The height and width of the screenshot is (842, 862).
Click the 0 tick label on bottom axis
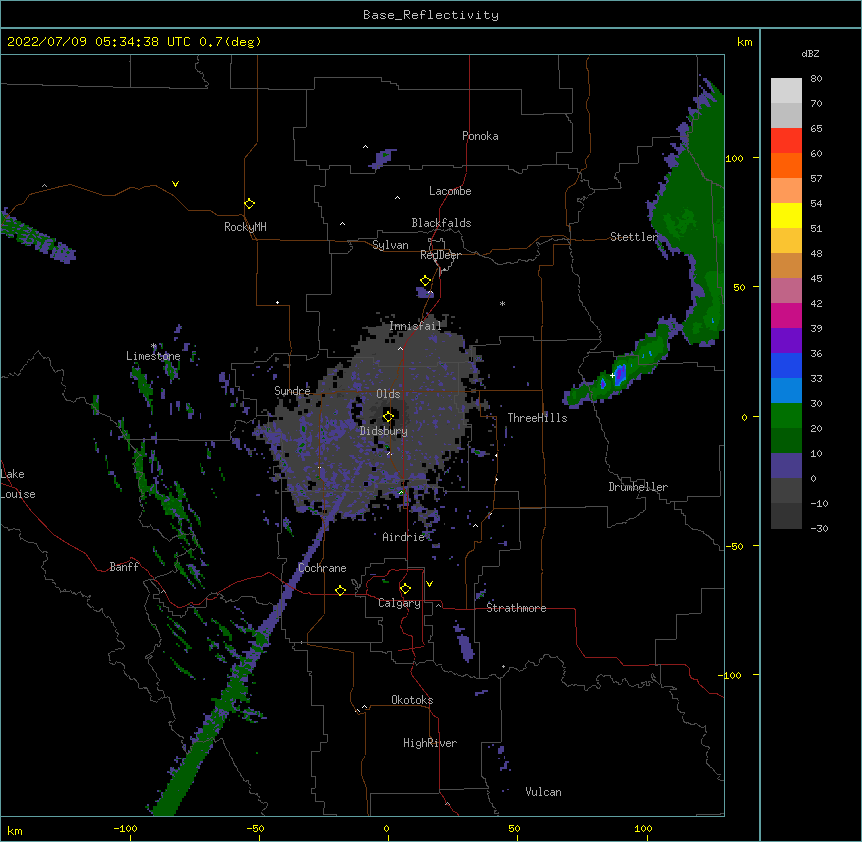coord(386,828)
